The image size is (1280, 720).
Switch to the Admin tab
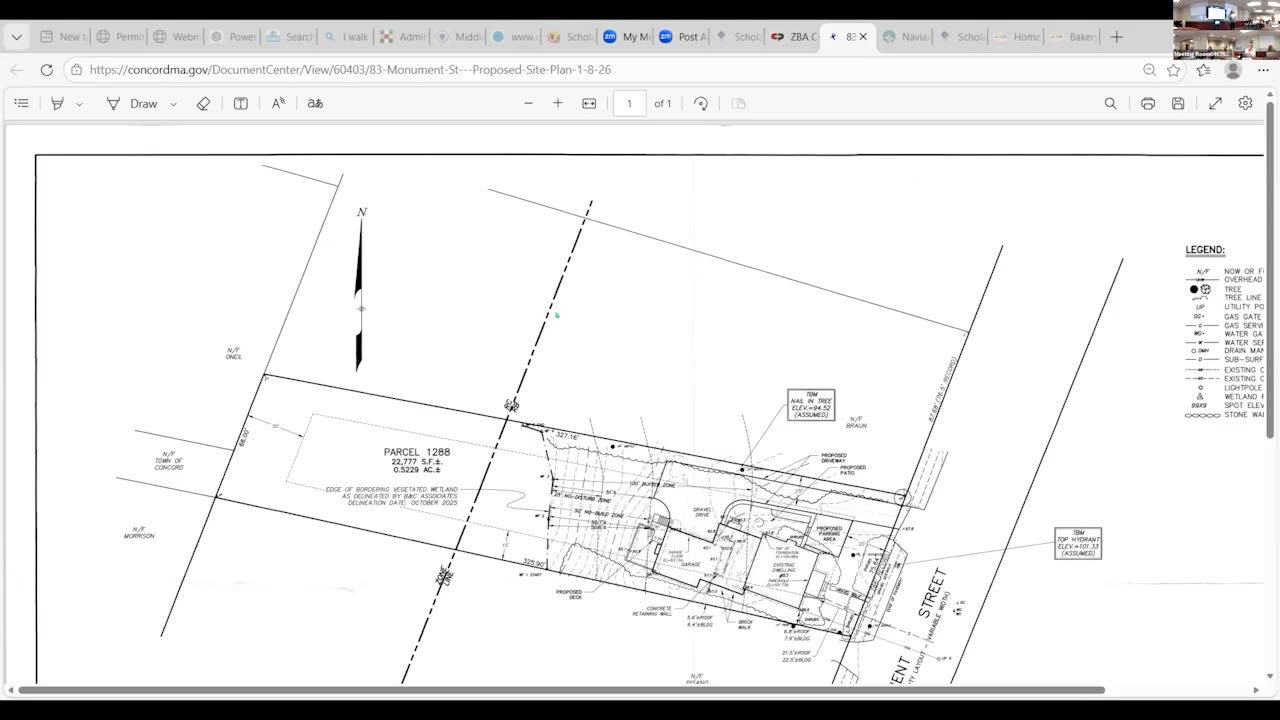point(402,37)
